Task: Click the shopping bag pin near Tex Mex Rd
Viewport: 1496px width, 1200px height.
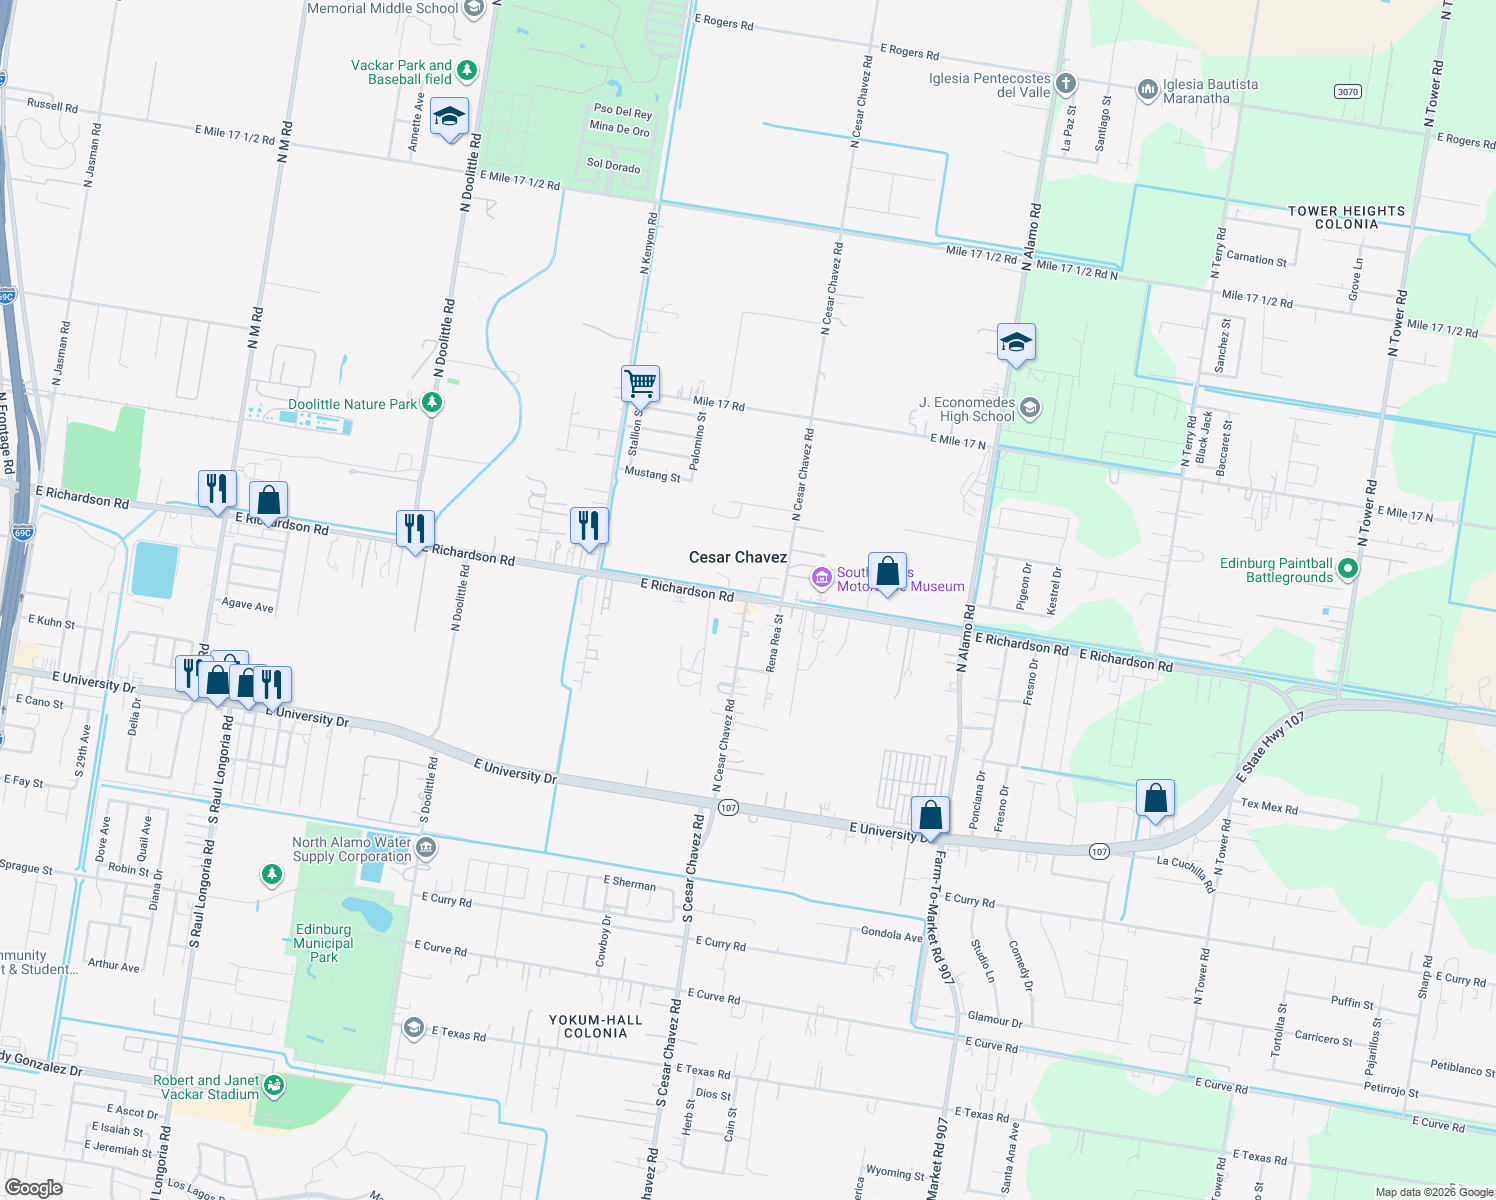Action: point(1155,796)
